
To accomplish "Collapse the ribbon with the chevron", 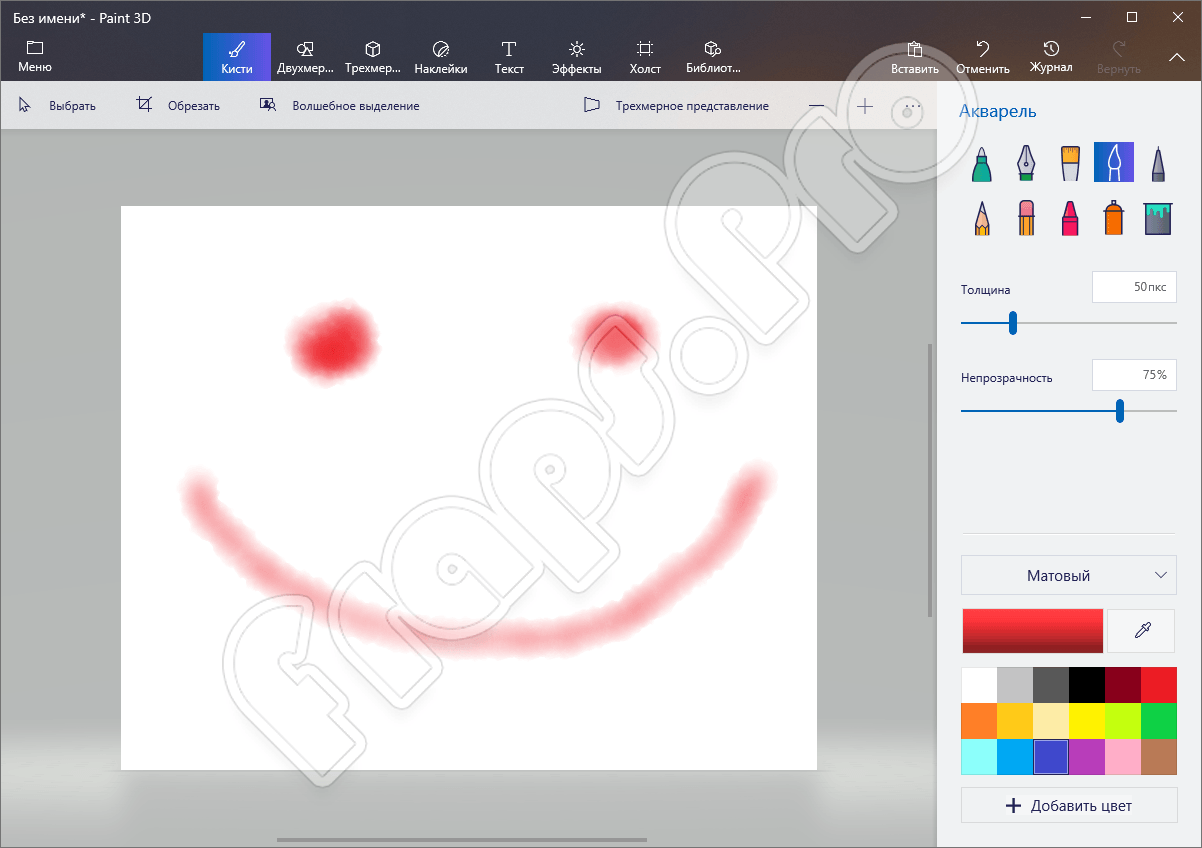I will pyautogui.click(x=1176, y=57).
